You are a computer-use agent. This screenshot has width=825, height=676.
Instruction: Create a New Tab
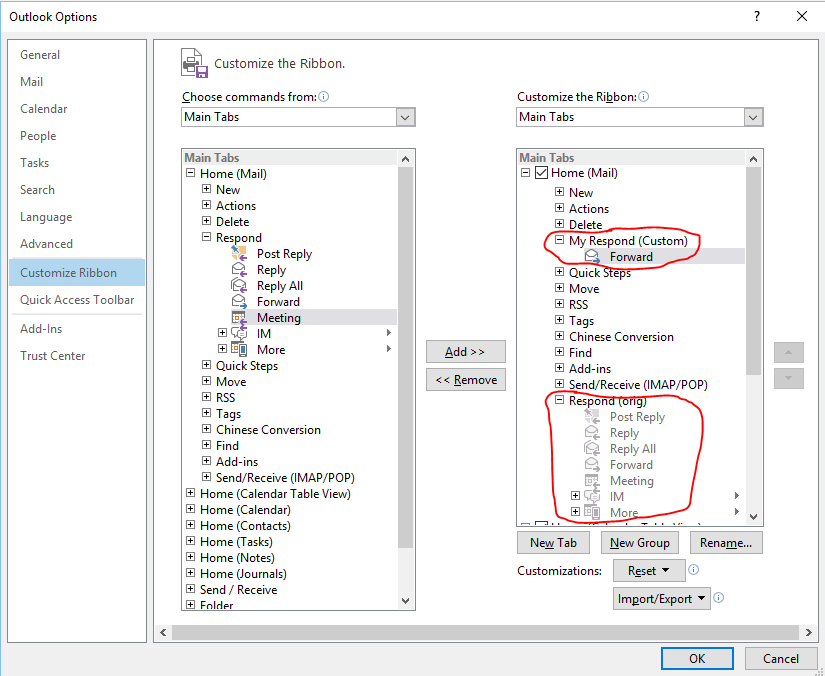click(x=554, y=543)
